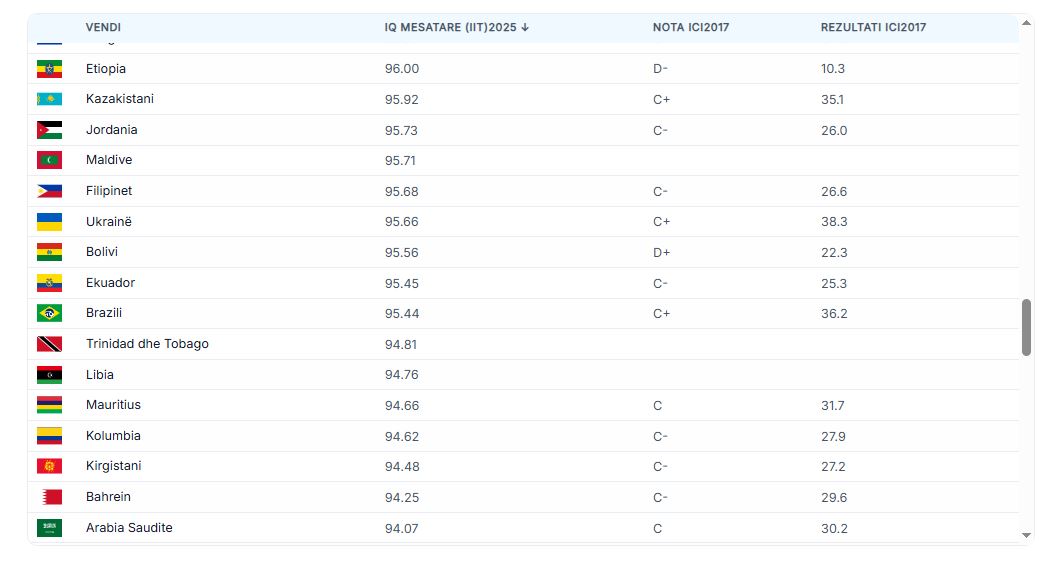Click the Brazil flag icon
This screenshot has height=562, width=1043.
(49, 313)
